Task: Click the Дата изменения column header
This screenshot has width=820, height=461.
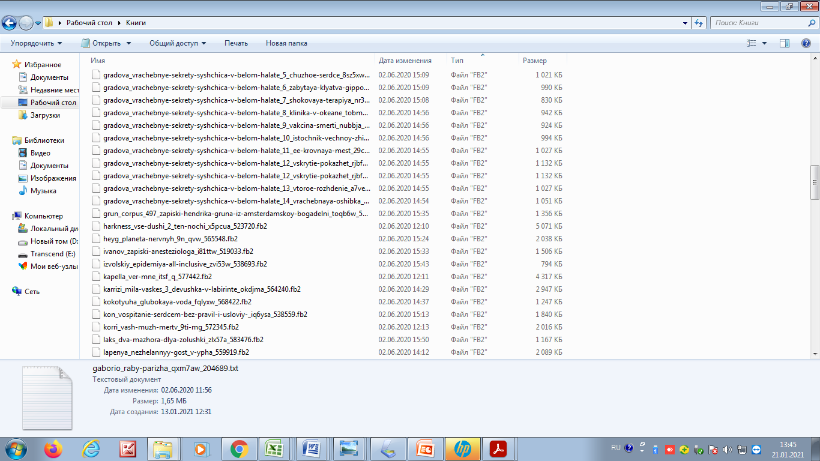Action: 404,61
